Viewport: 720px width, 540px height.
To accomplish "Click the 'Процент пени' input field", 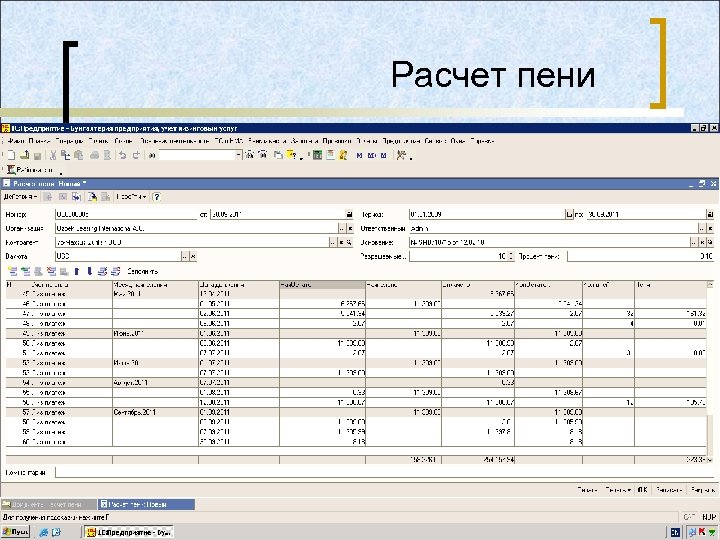I will tap(641, 256).
